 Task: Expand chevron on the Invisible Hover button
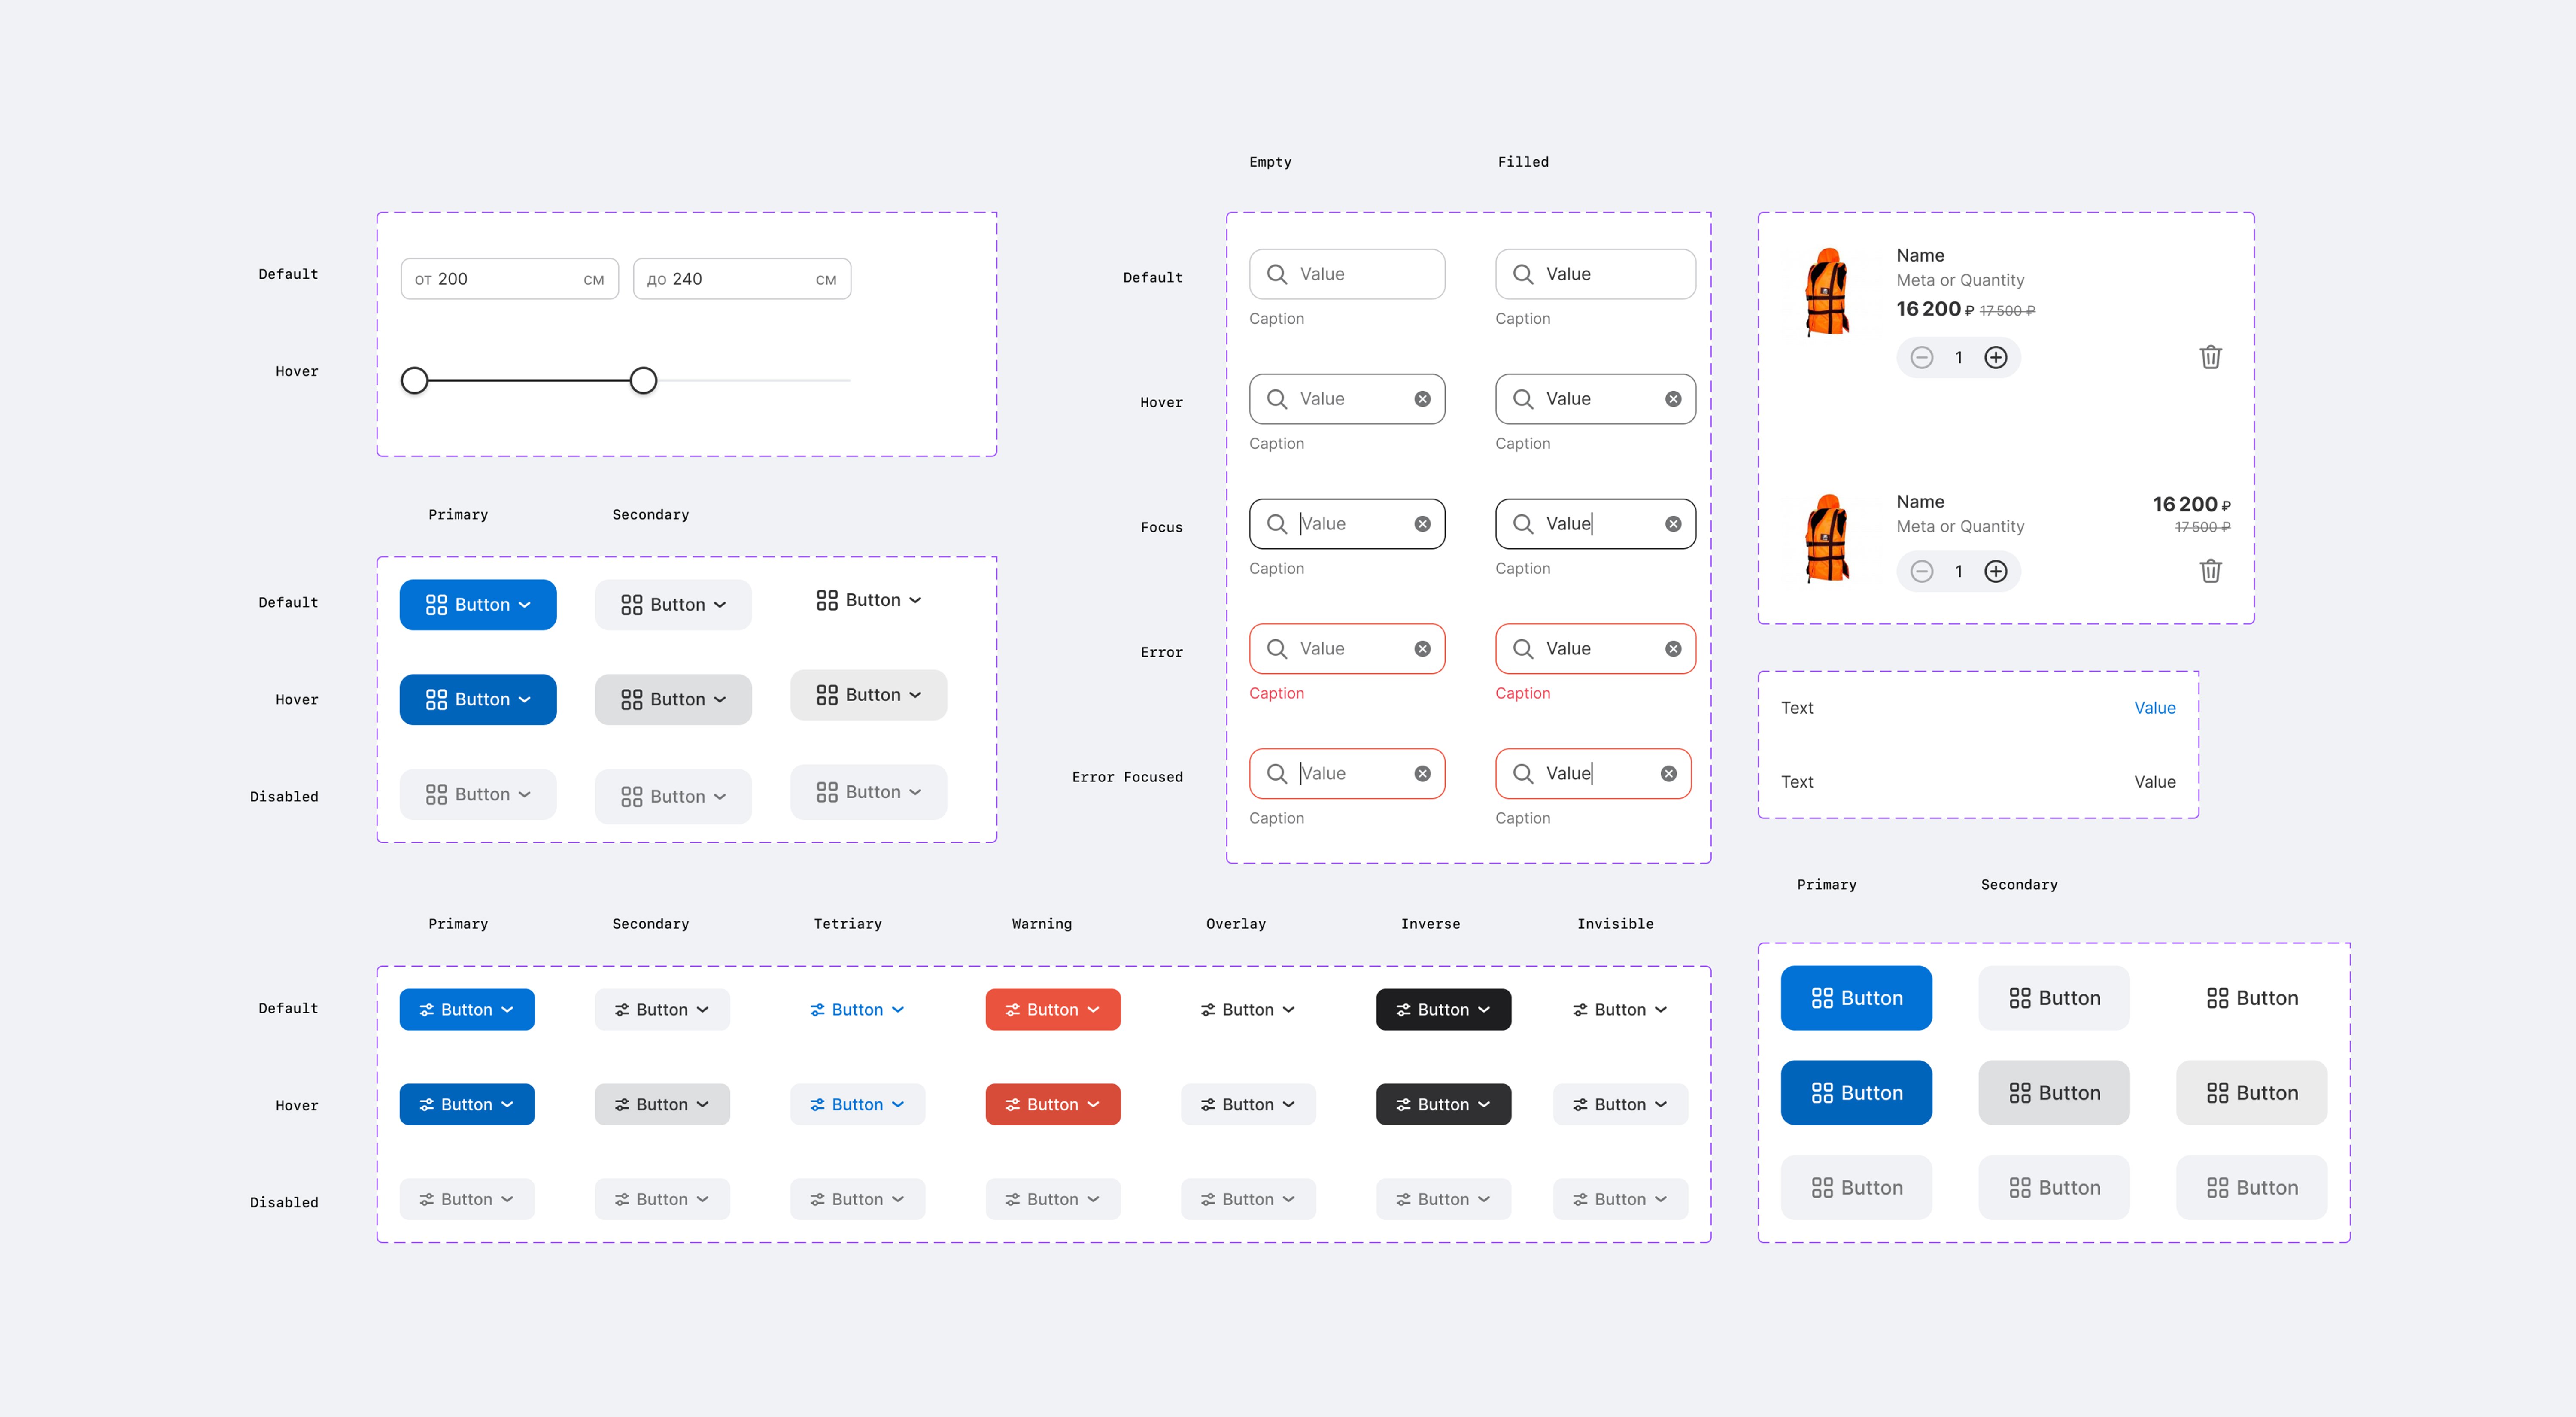click(x=1661, y=1105)
